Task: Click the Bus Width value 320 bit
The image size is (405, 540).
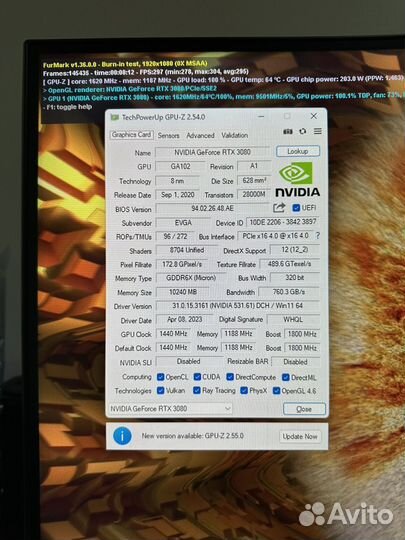Action: click(295, 277)
